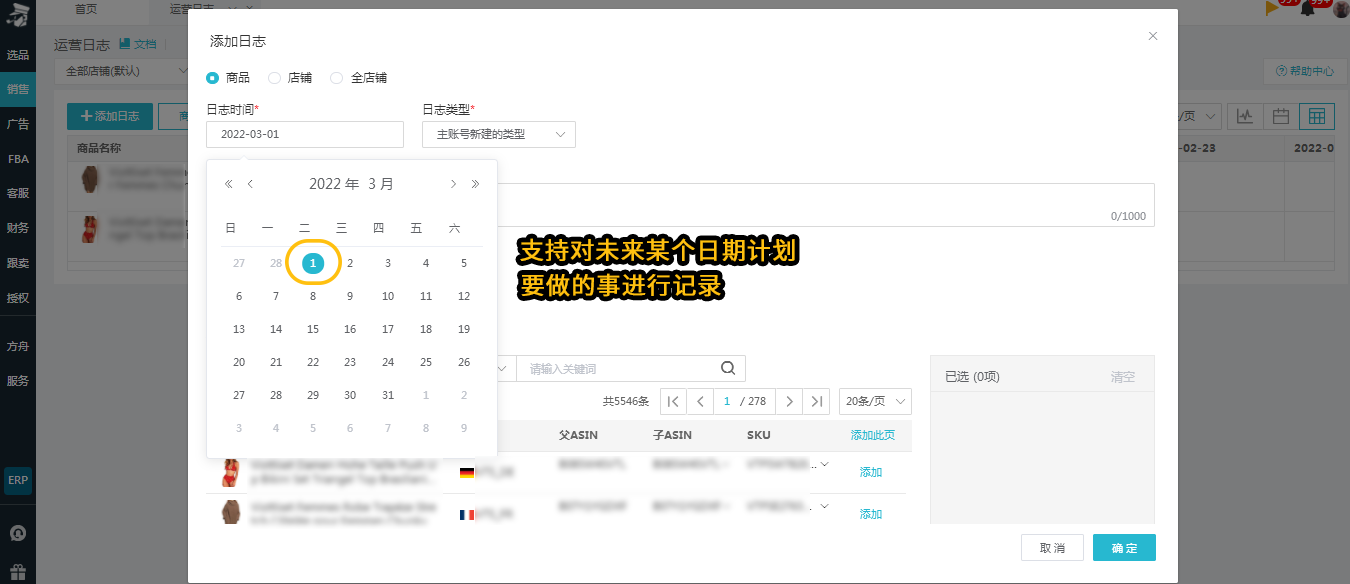The image size is (1350, 584).
Task: Select the 全店铺 radio option
Action: pos(358,77)
